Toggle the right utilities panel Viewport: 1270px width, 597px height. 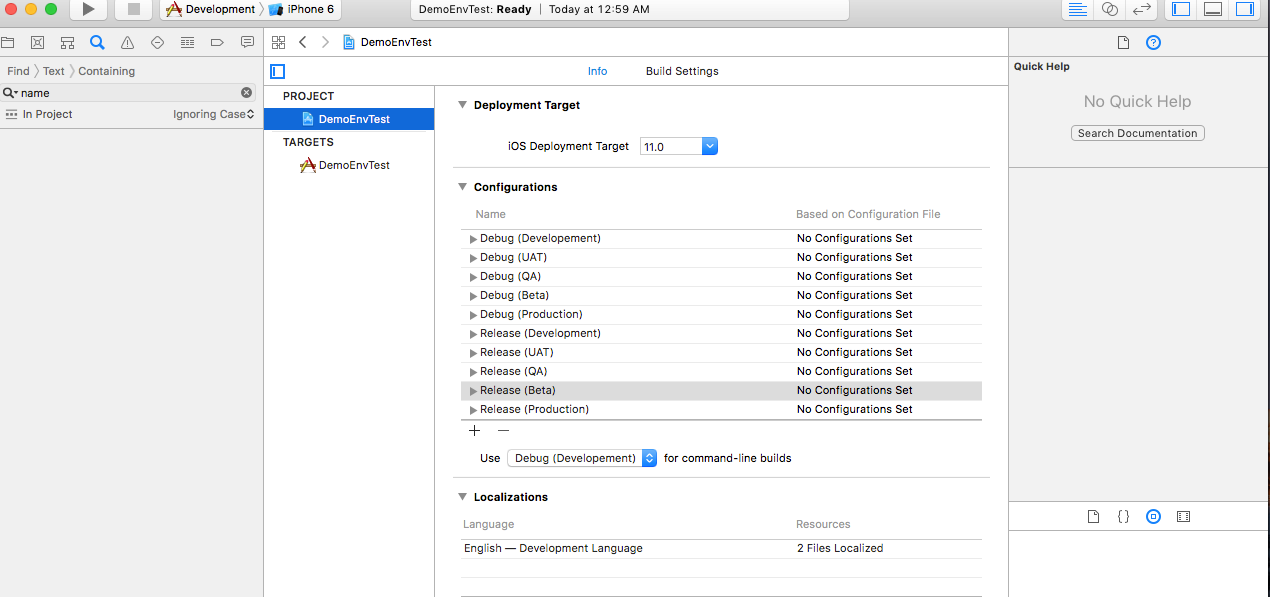click(1244, 9)
